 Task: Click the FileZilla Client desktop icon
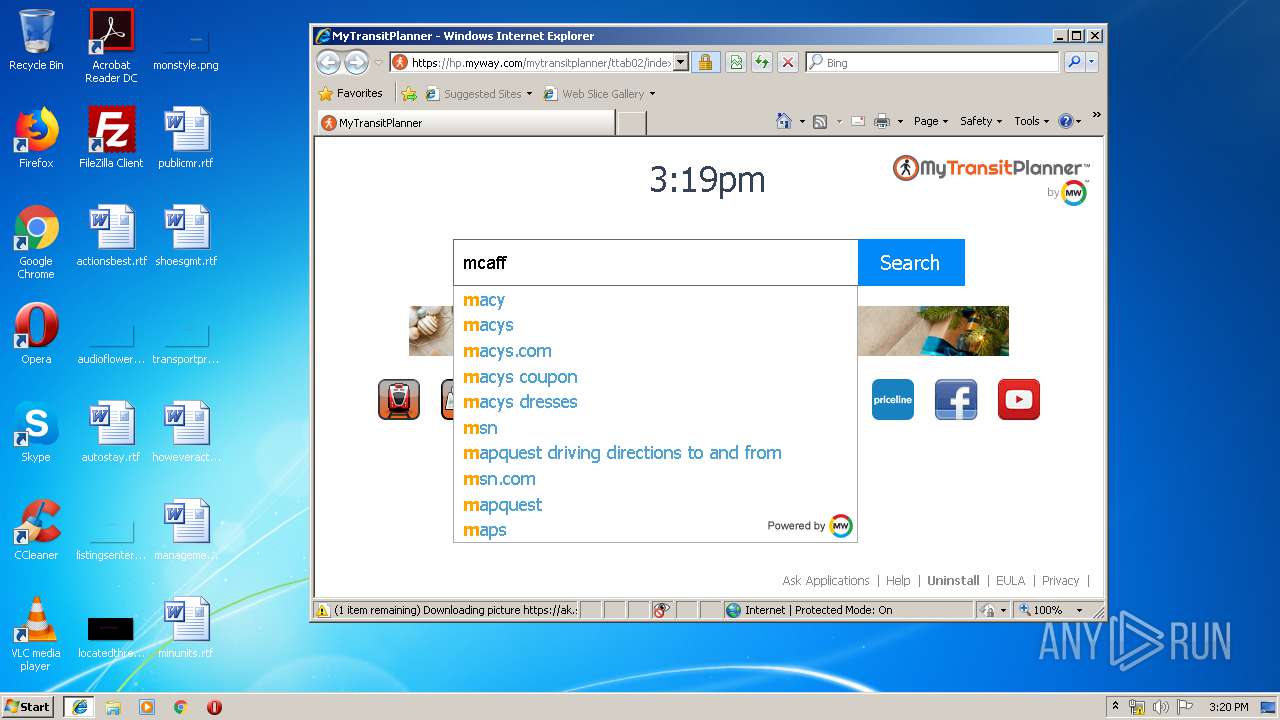point(111,138)
